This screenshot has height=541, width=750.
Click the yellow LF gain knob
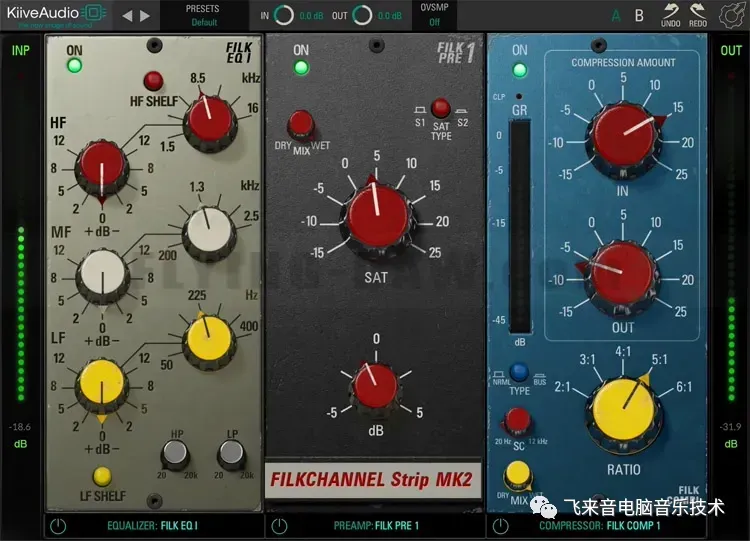point(102,385)
